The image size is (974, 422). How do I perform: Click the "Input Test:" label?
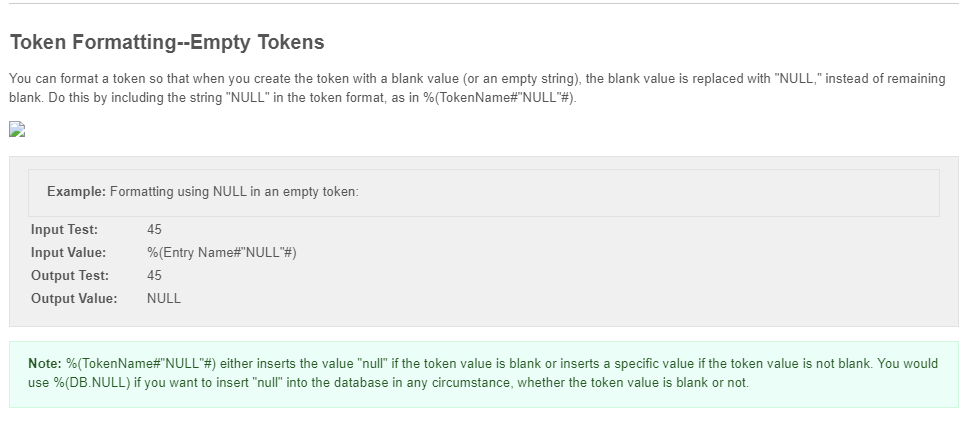(65, 229)
